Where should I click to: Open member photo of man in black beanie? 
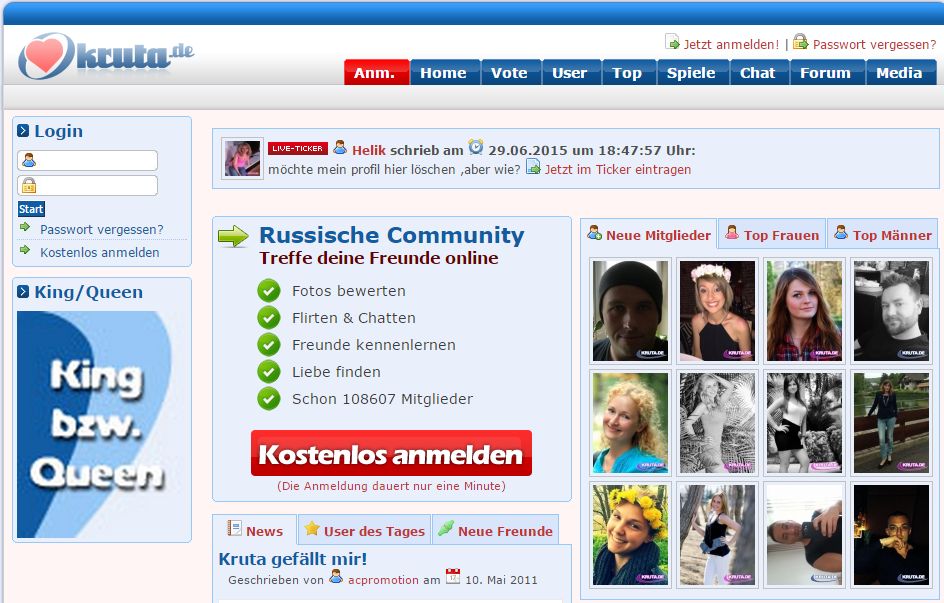pyautogui.click(x=630, y=311)
